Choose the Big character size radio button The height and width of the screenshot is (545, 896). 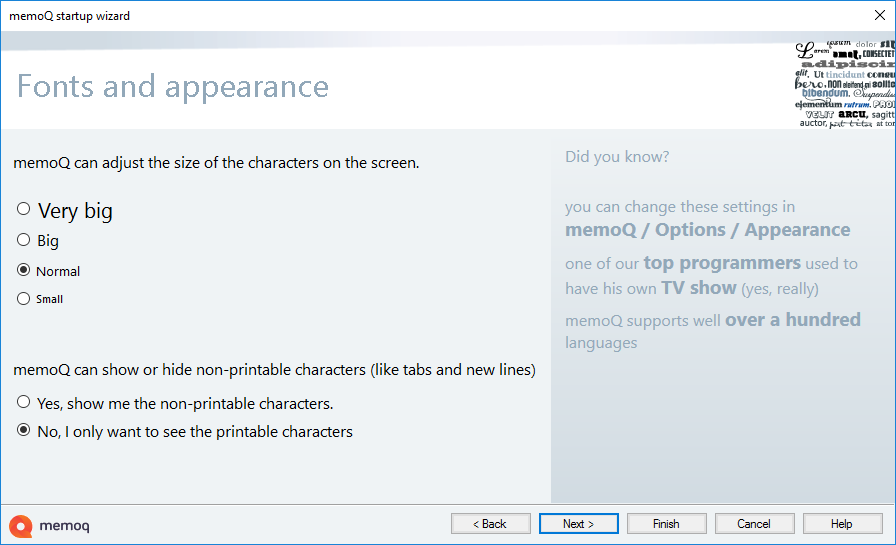(x=24, y=240)
